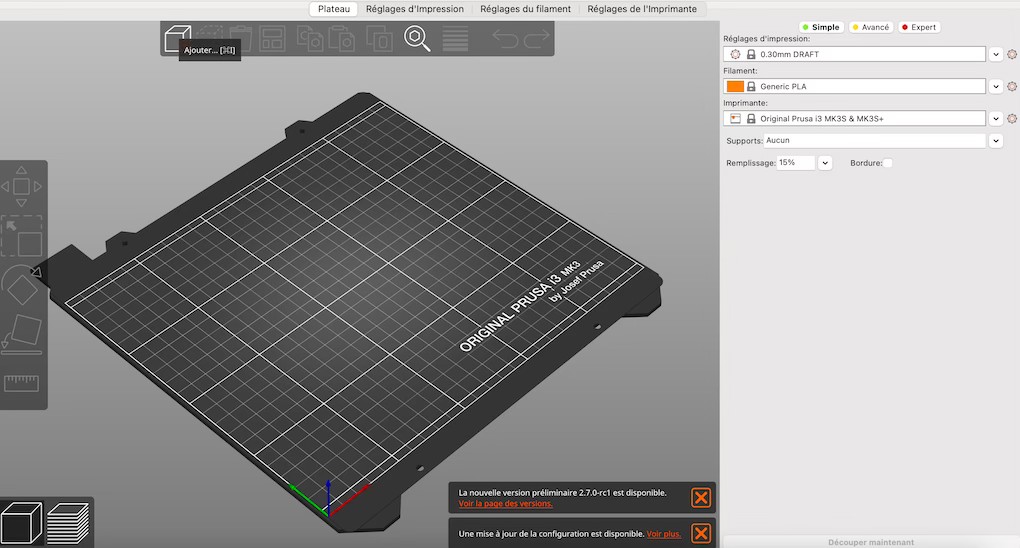Click the Generic PLA preset text

pyautogui.click(x=783, y=87)
